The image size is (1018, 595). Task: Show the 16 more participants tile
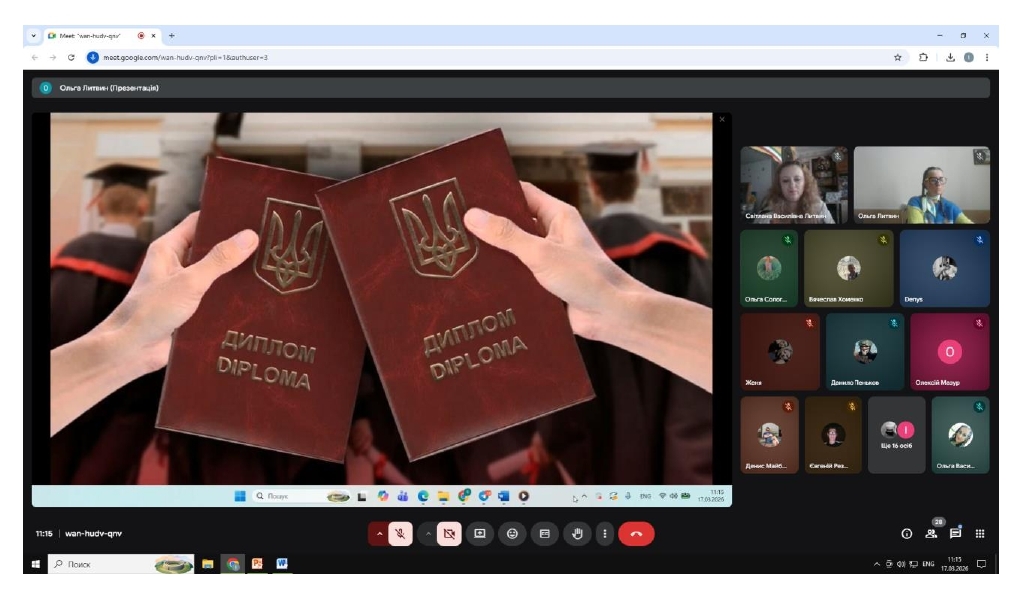[897, 435]
